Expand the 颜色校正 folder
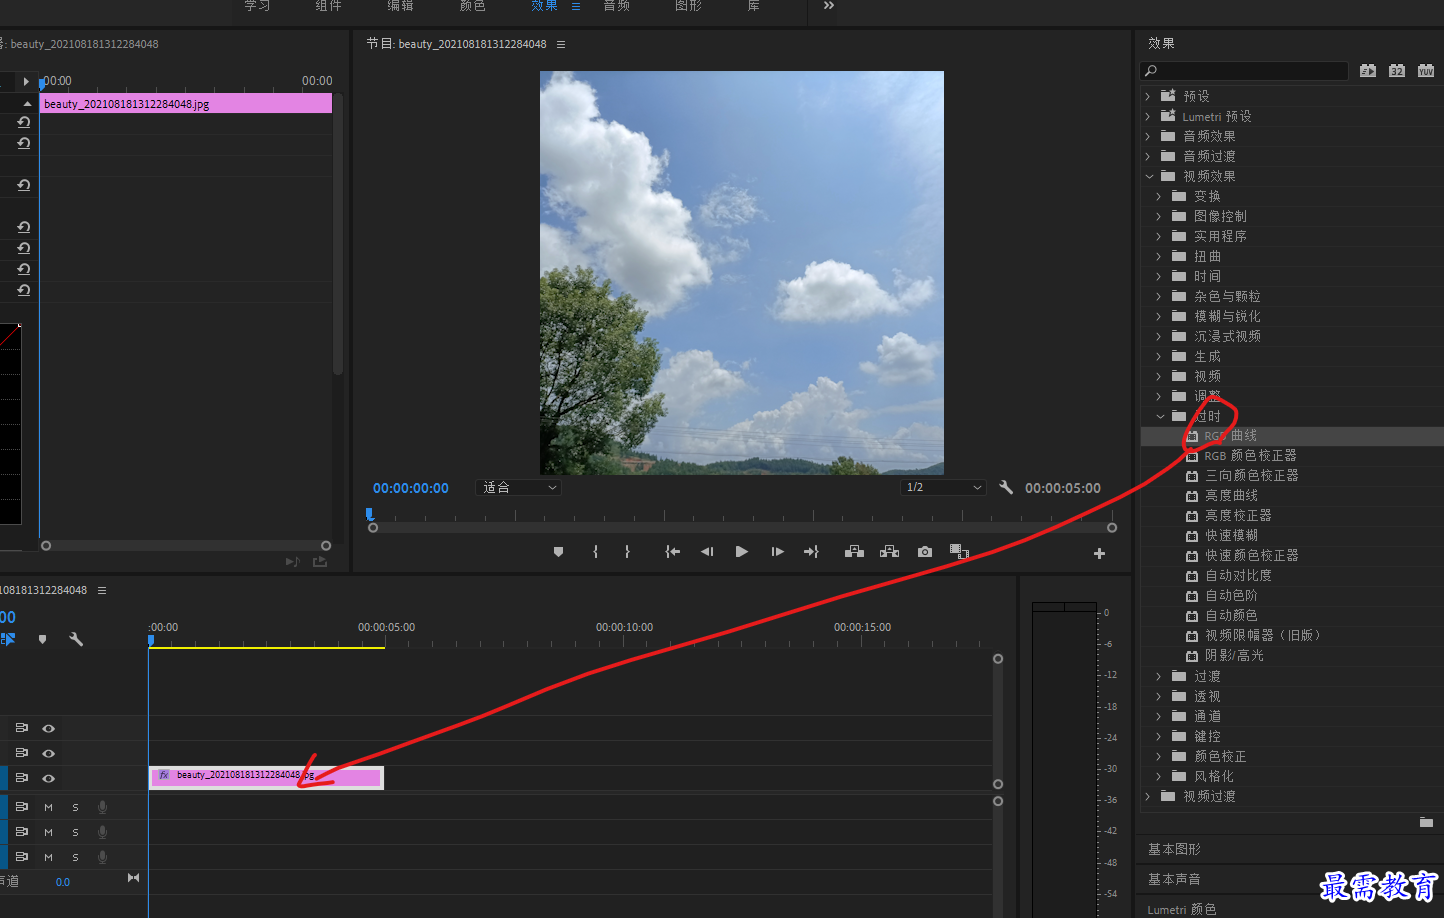1444x918 pixels. click(1159, 756)
